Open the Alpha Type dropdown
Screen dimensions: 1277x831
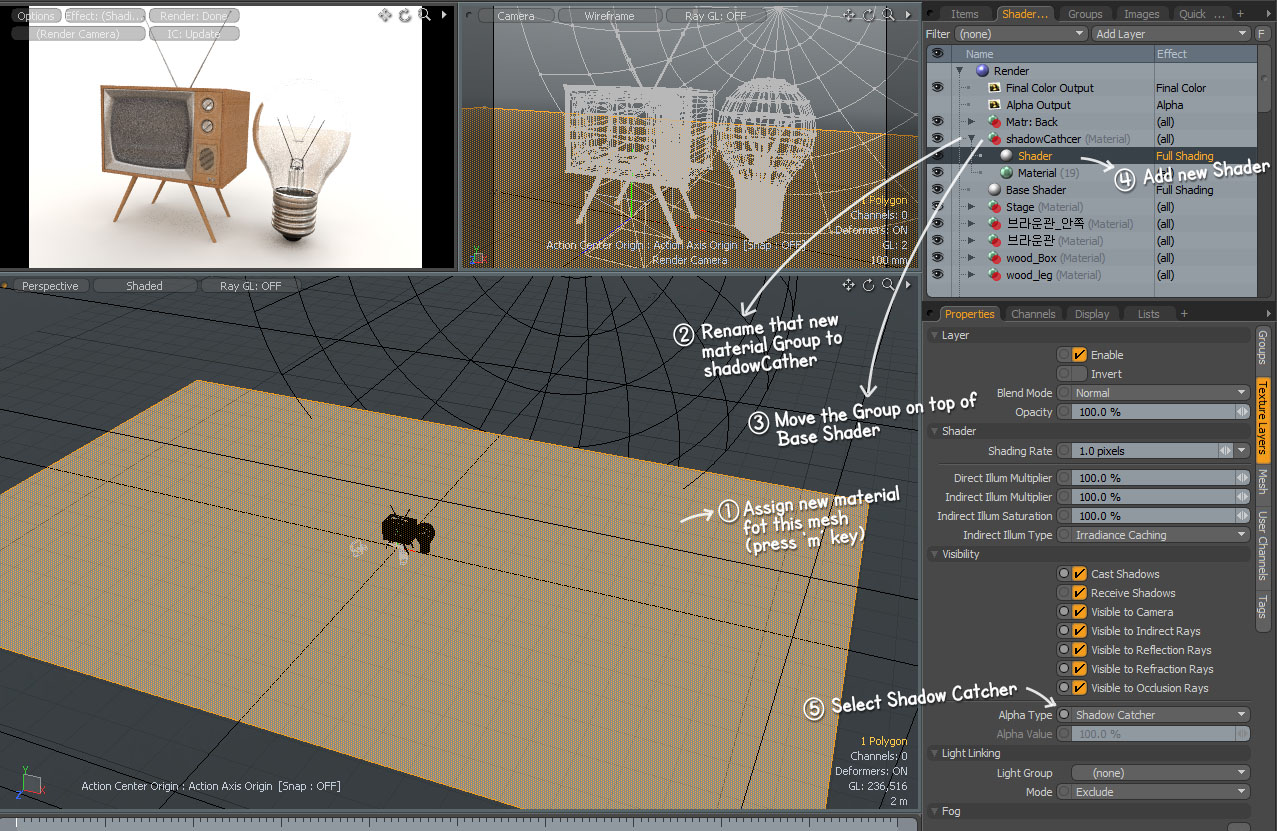[1160, 715]
